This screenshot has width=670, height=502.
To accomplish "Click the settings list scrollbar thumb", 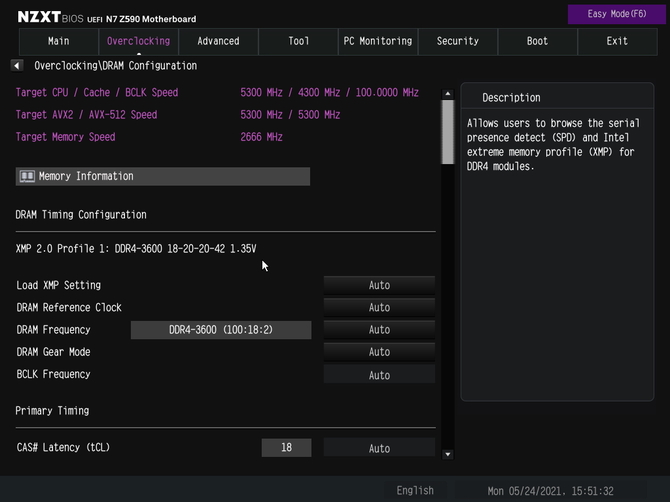I will point(448,132).
